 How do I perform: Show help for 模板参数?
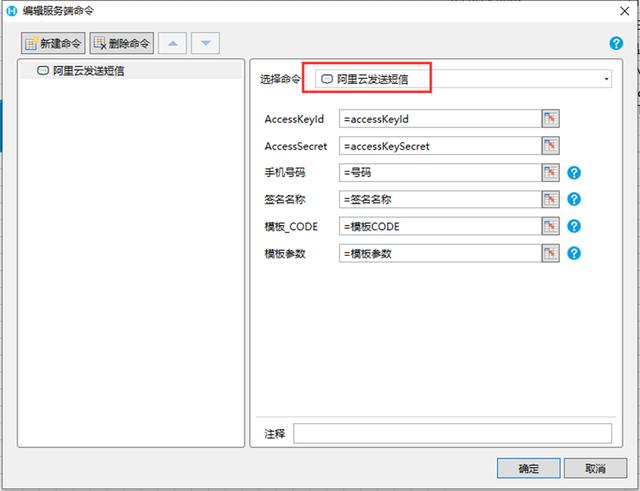(x=574, y=253)
